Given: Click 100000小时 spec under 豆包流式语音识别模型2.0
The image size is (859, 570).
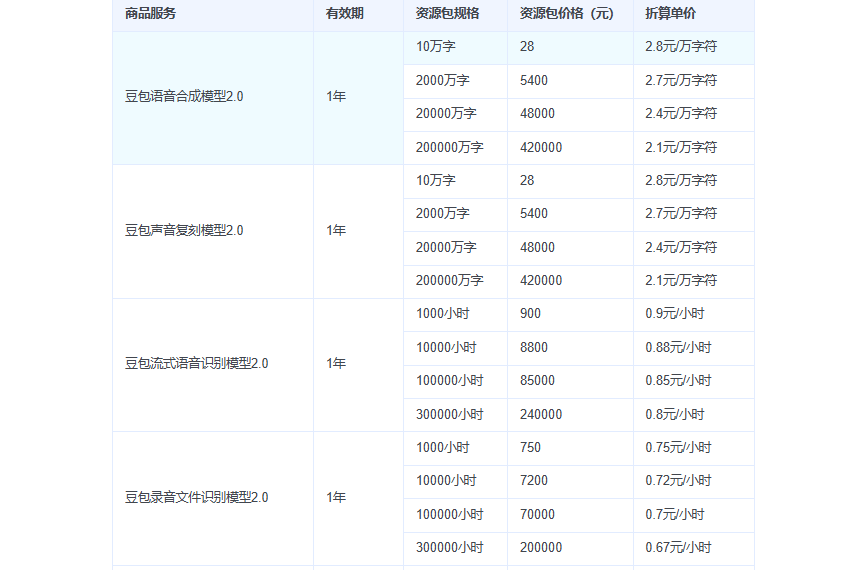Looking at the screenshot, I should point(455,381).
